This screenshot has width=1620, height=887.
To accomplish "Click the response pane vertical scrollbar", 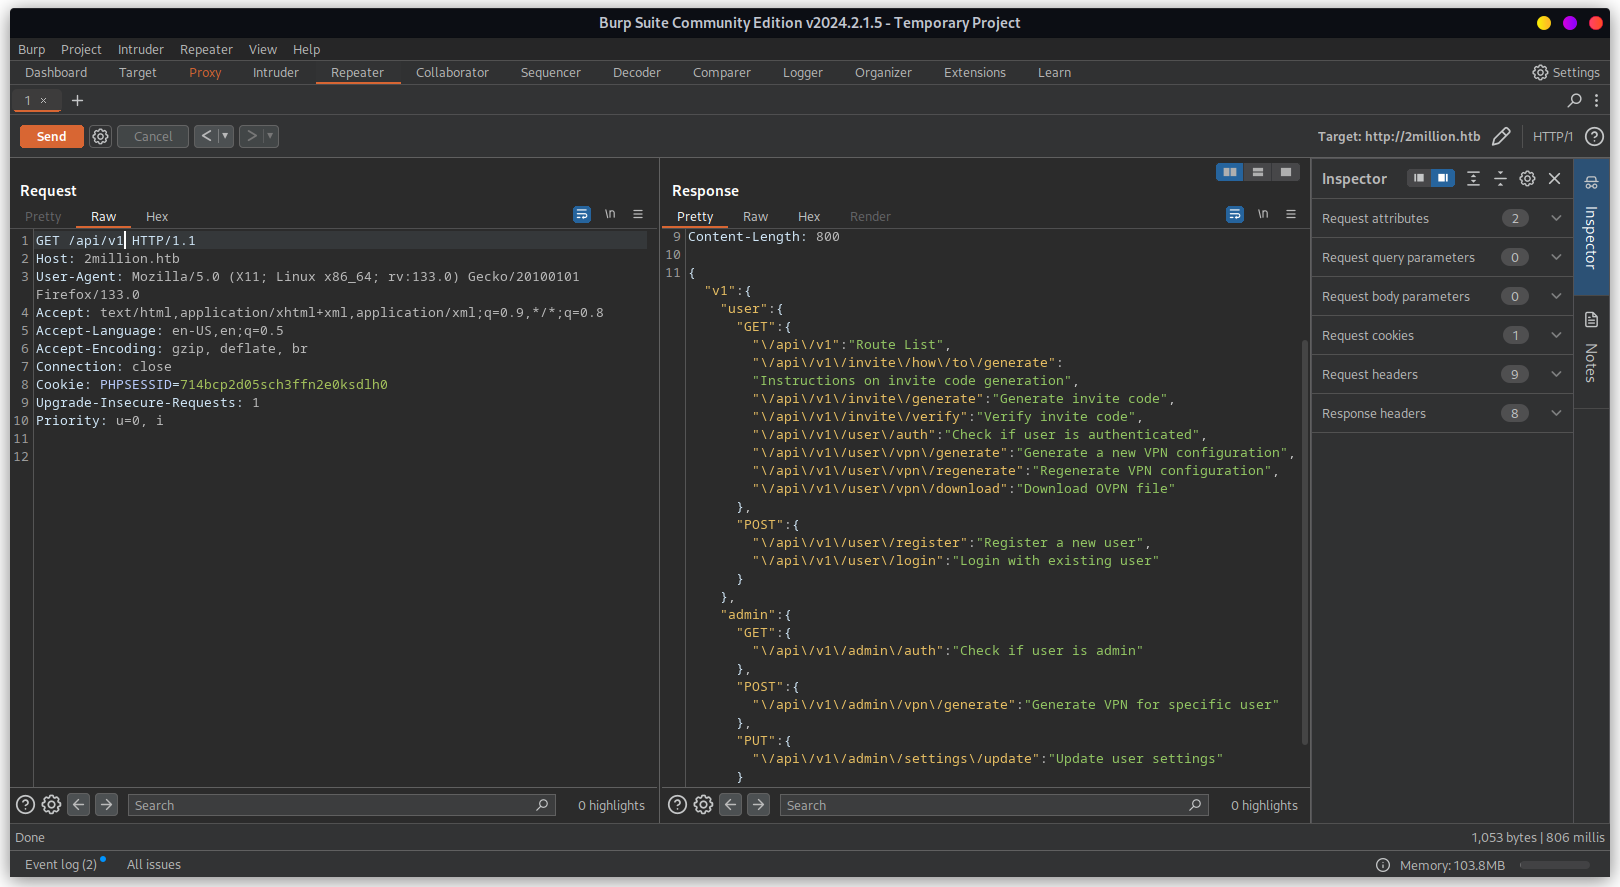I will (x=1305, y=542).
